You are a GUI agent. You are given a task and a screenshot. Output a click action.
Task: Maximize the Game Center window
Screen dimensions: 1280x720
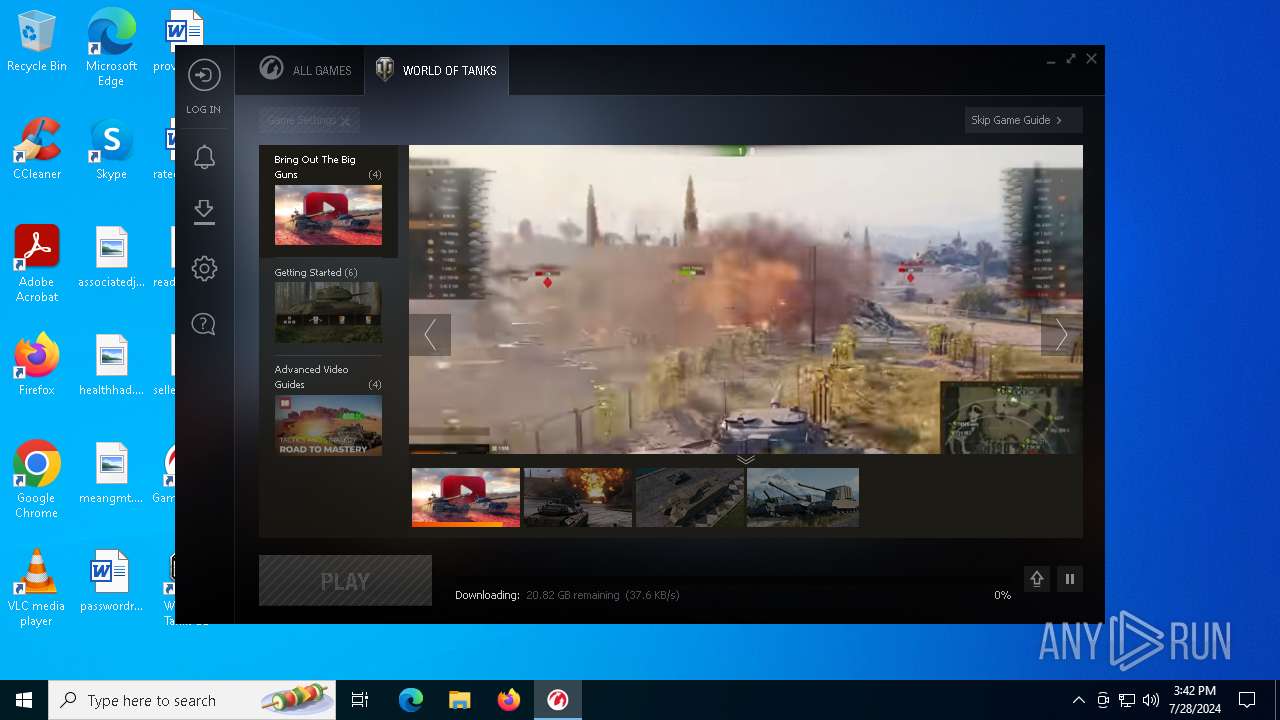(x=1071, y=59)
